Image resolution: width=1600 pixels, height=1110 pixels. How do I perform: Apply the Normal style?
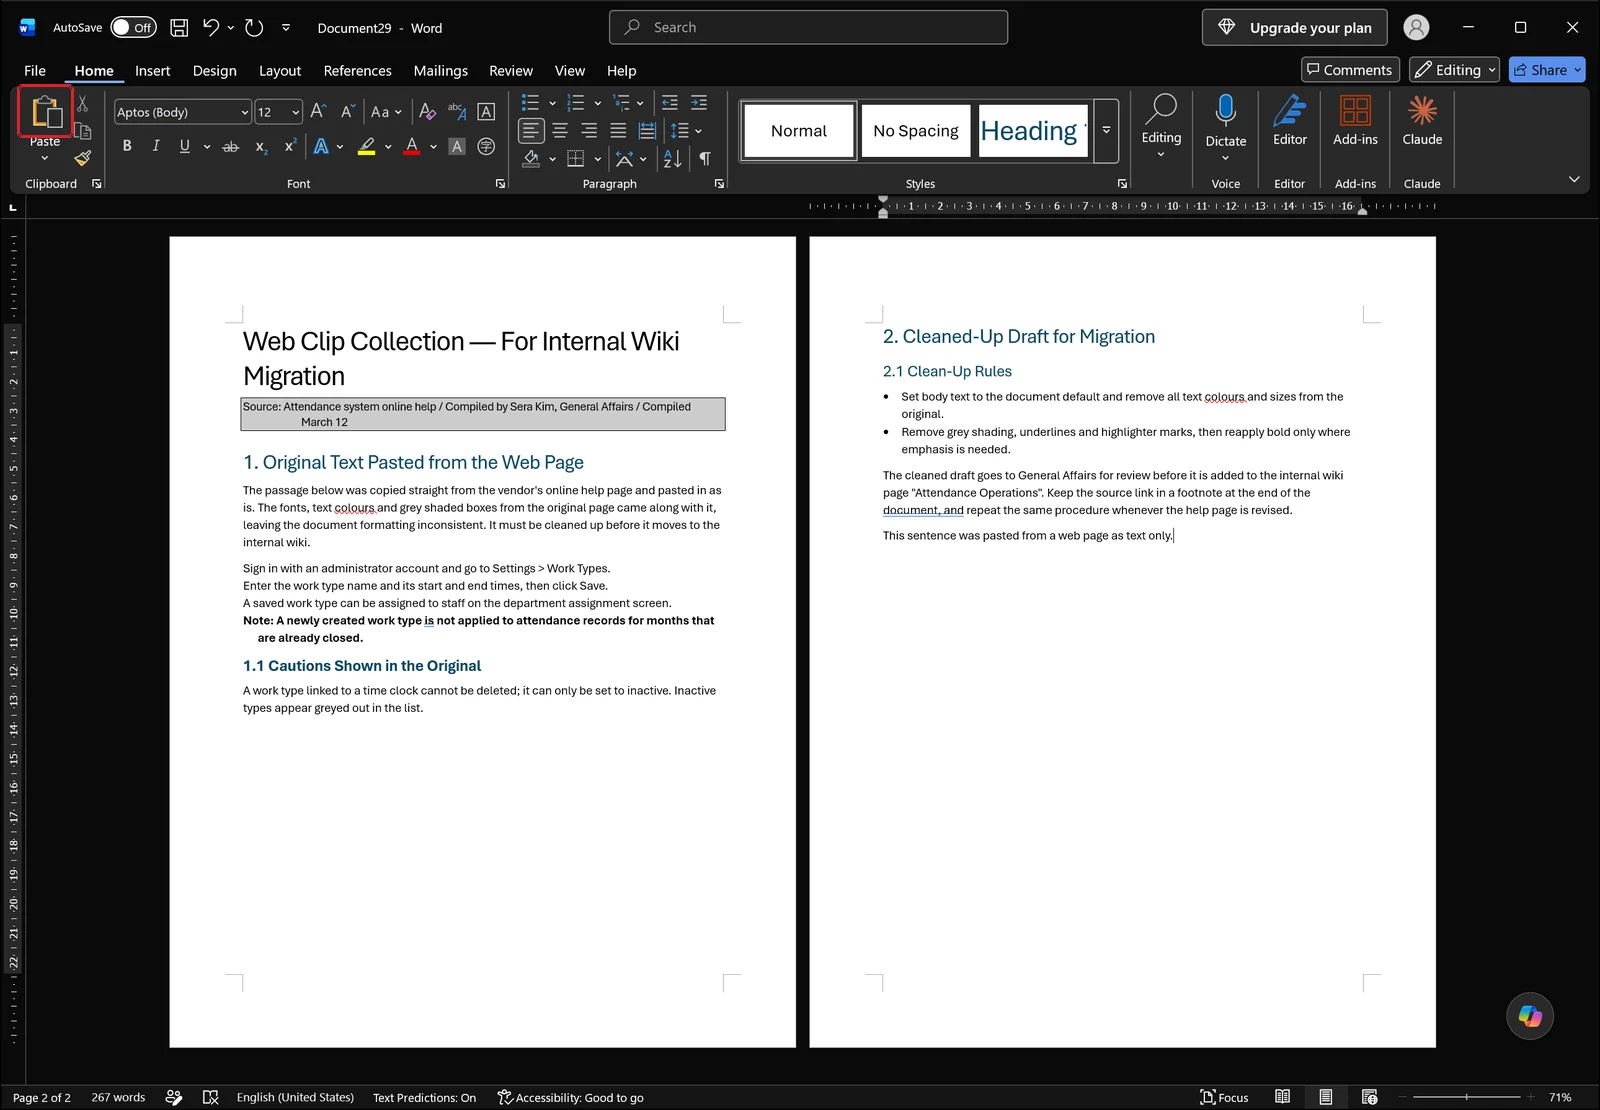(798, 131)
